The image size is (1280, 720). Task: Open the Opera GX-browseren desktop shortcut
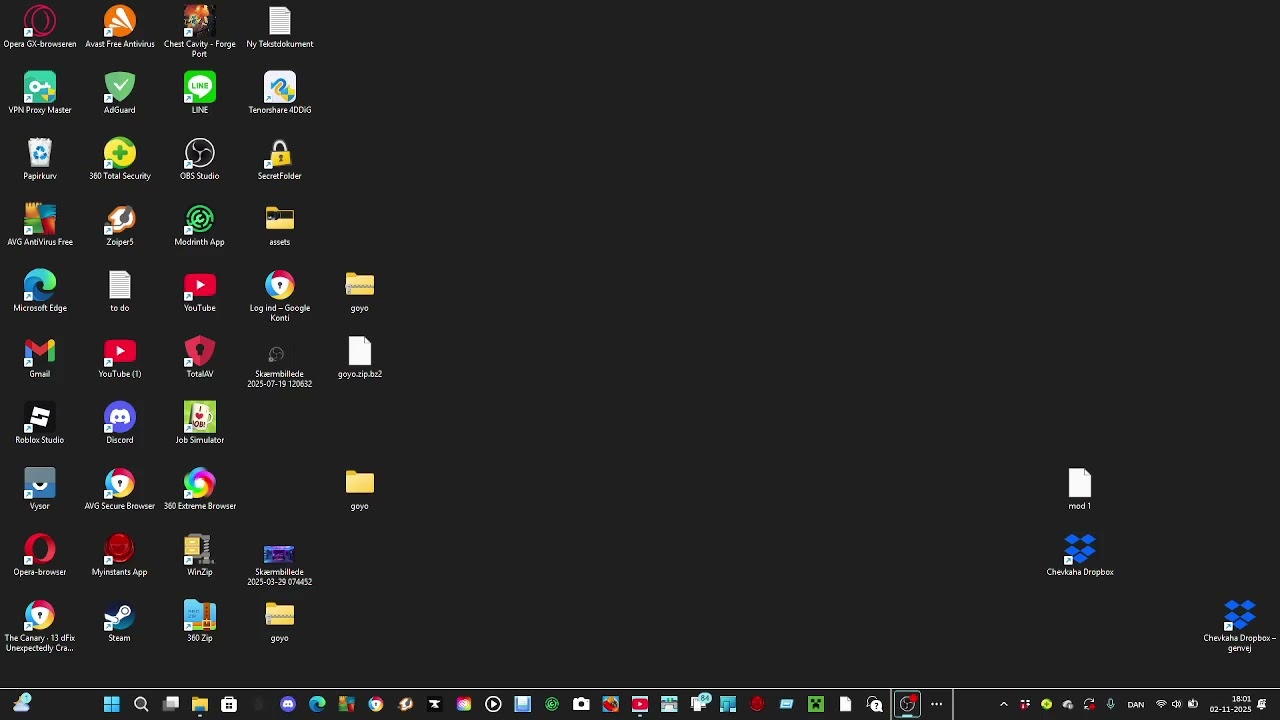click(x=40, y=27)
